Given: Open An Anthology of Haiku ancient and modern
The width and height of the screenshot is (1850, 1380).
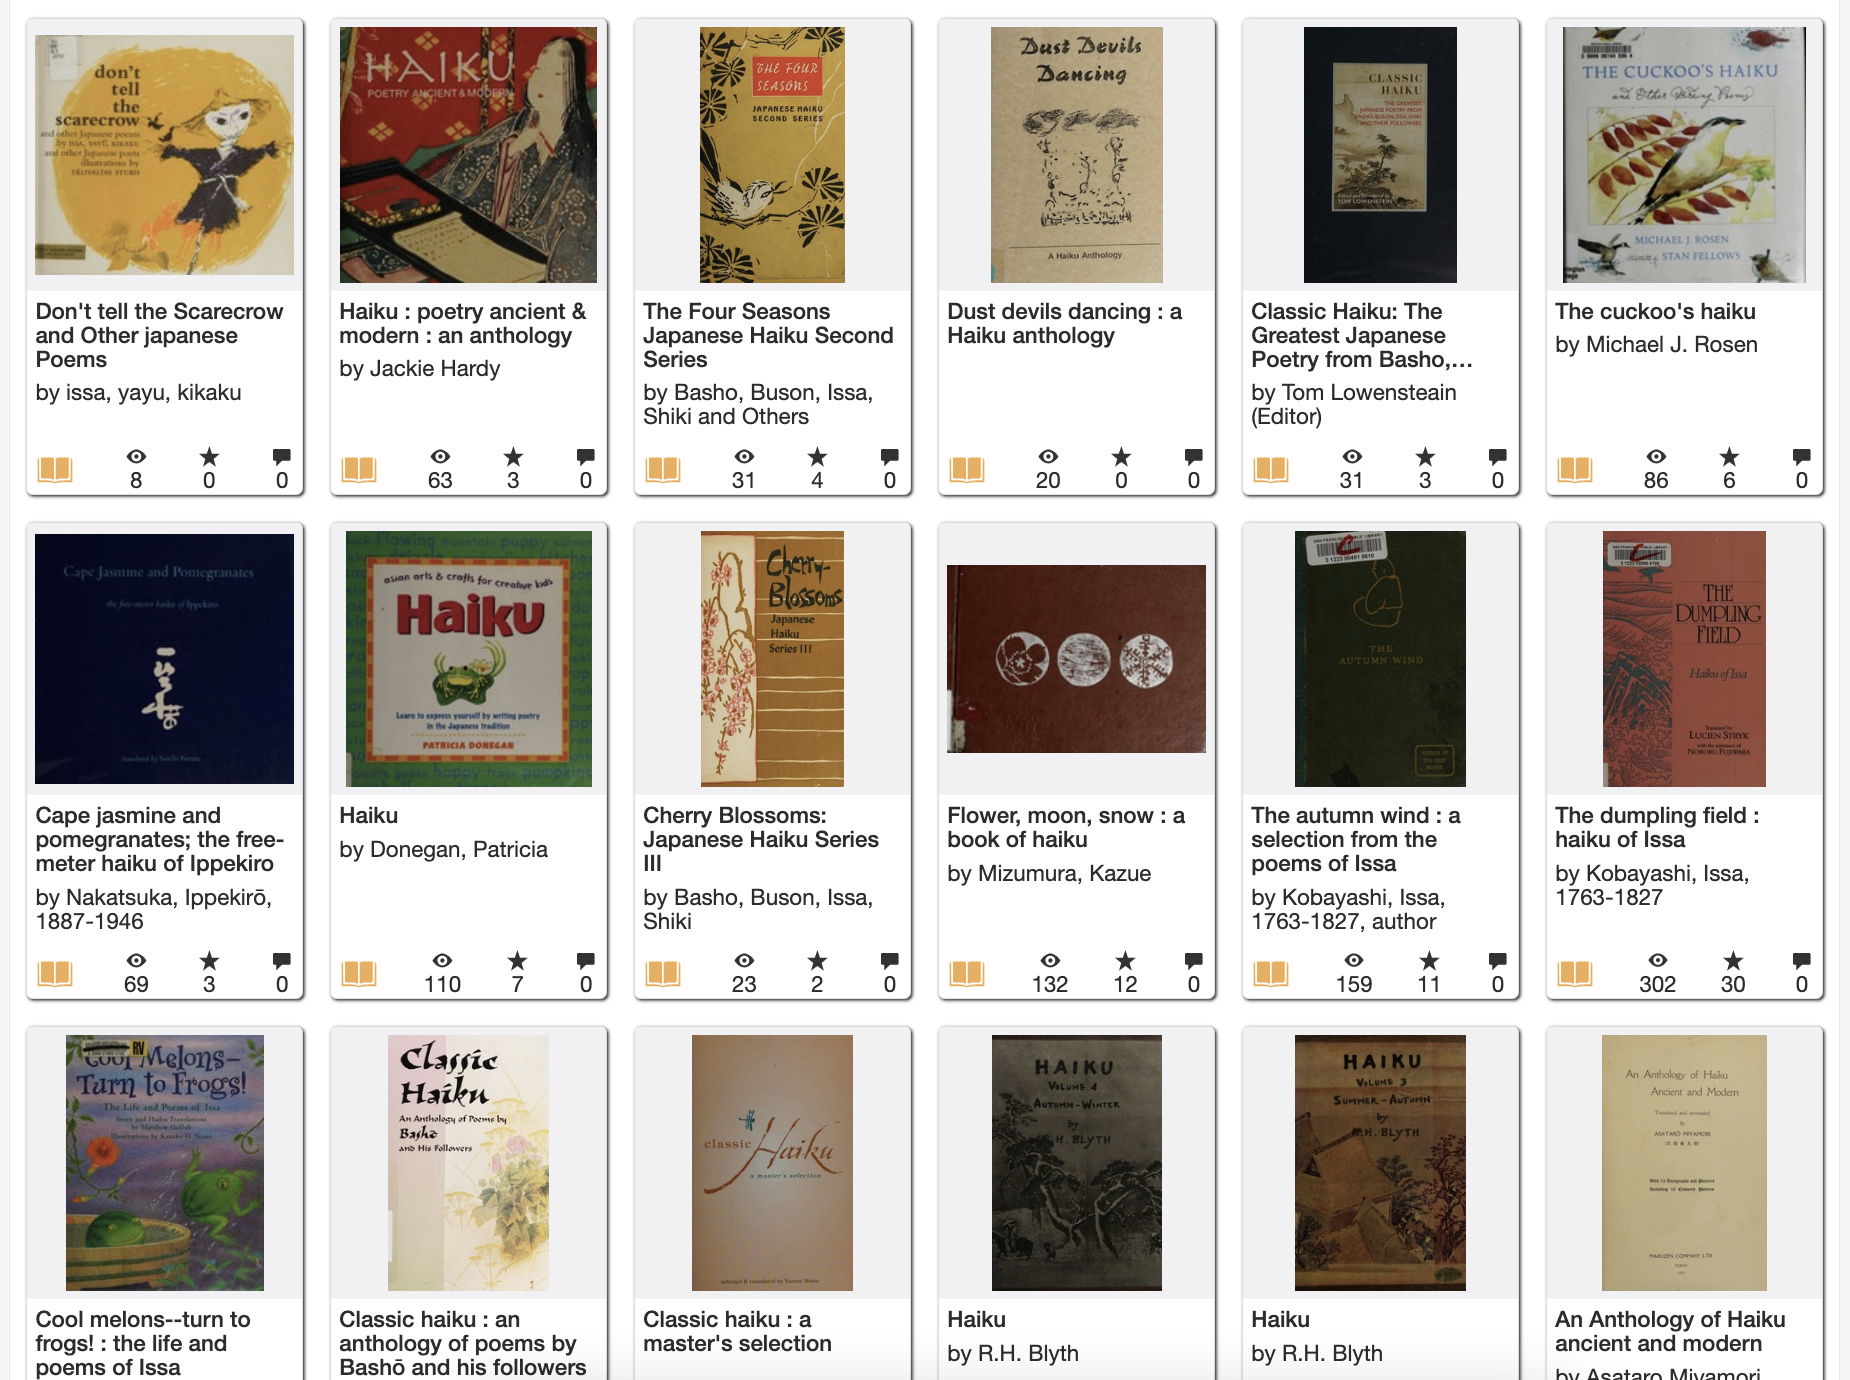Looking at the screenshot, I should (1670, 1332).
